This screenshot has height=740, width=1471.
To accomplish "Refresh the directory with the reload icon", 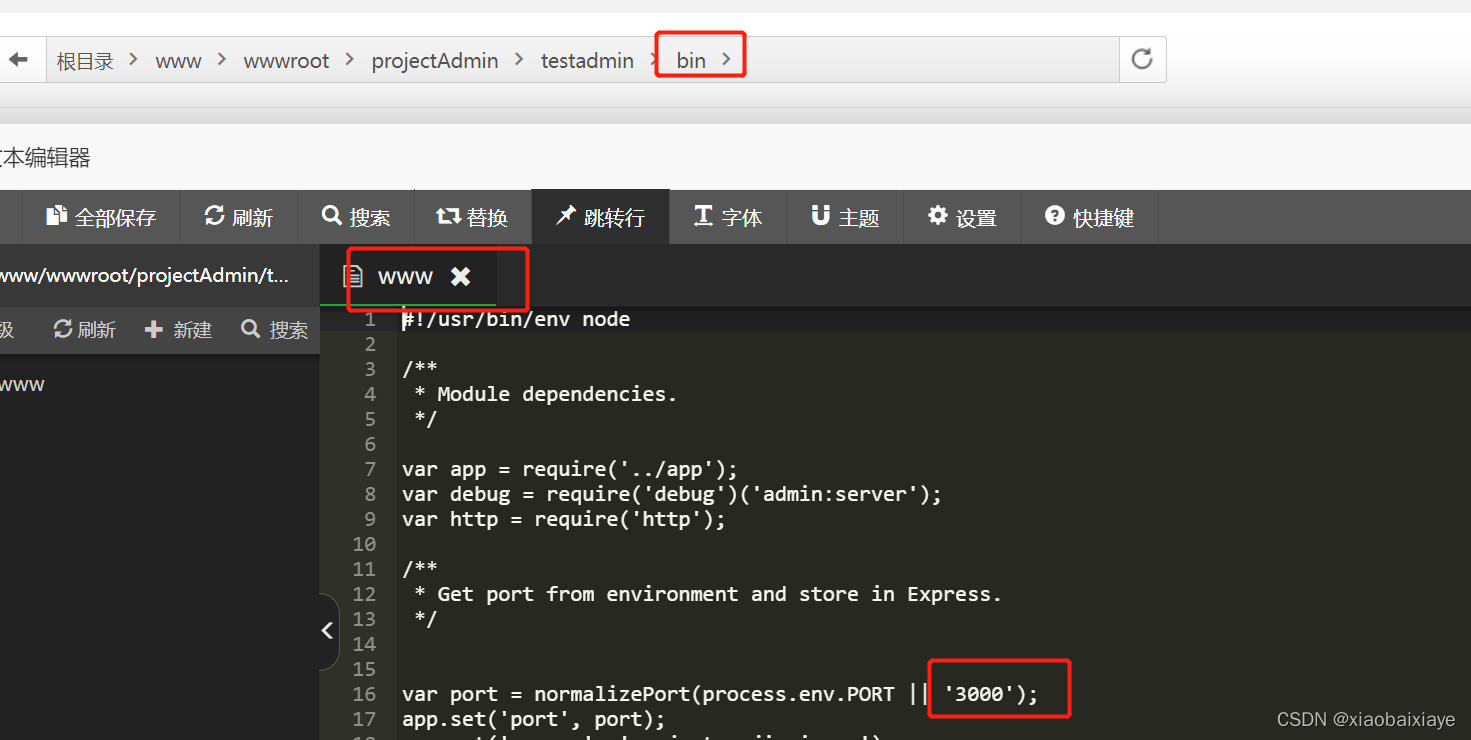I will pos(1142,60).
